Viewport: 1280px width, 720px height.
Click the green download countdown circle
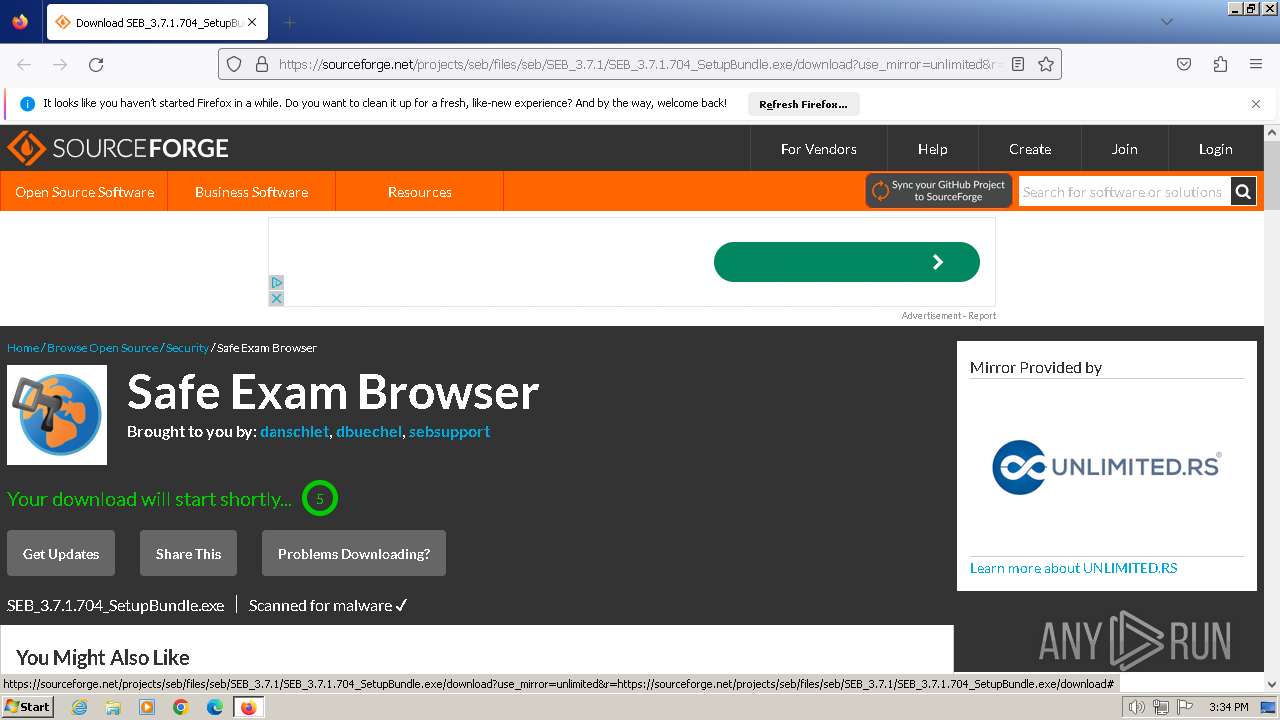[320, 498]
